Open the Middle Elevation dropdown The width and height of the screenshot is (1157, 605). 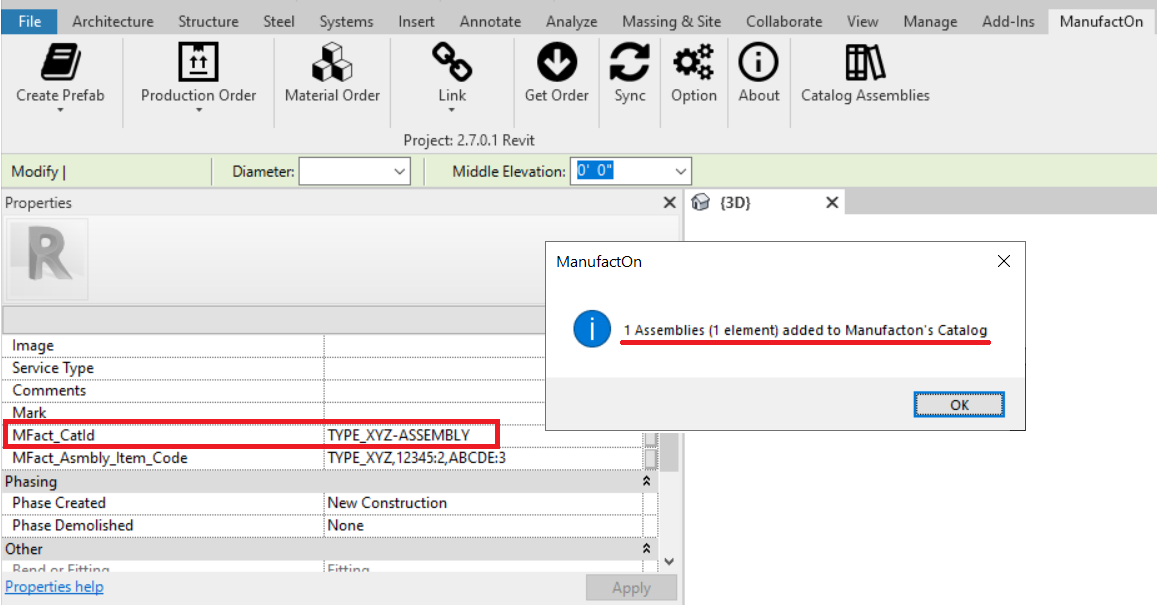(679, 171)
